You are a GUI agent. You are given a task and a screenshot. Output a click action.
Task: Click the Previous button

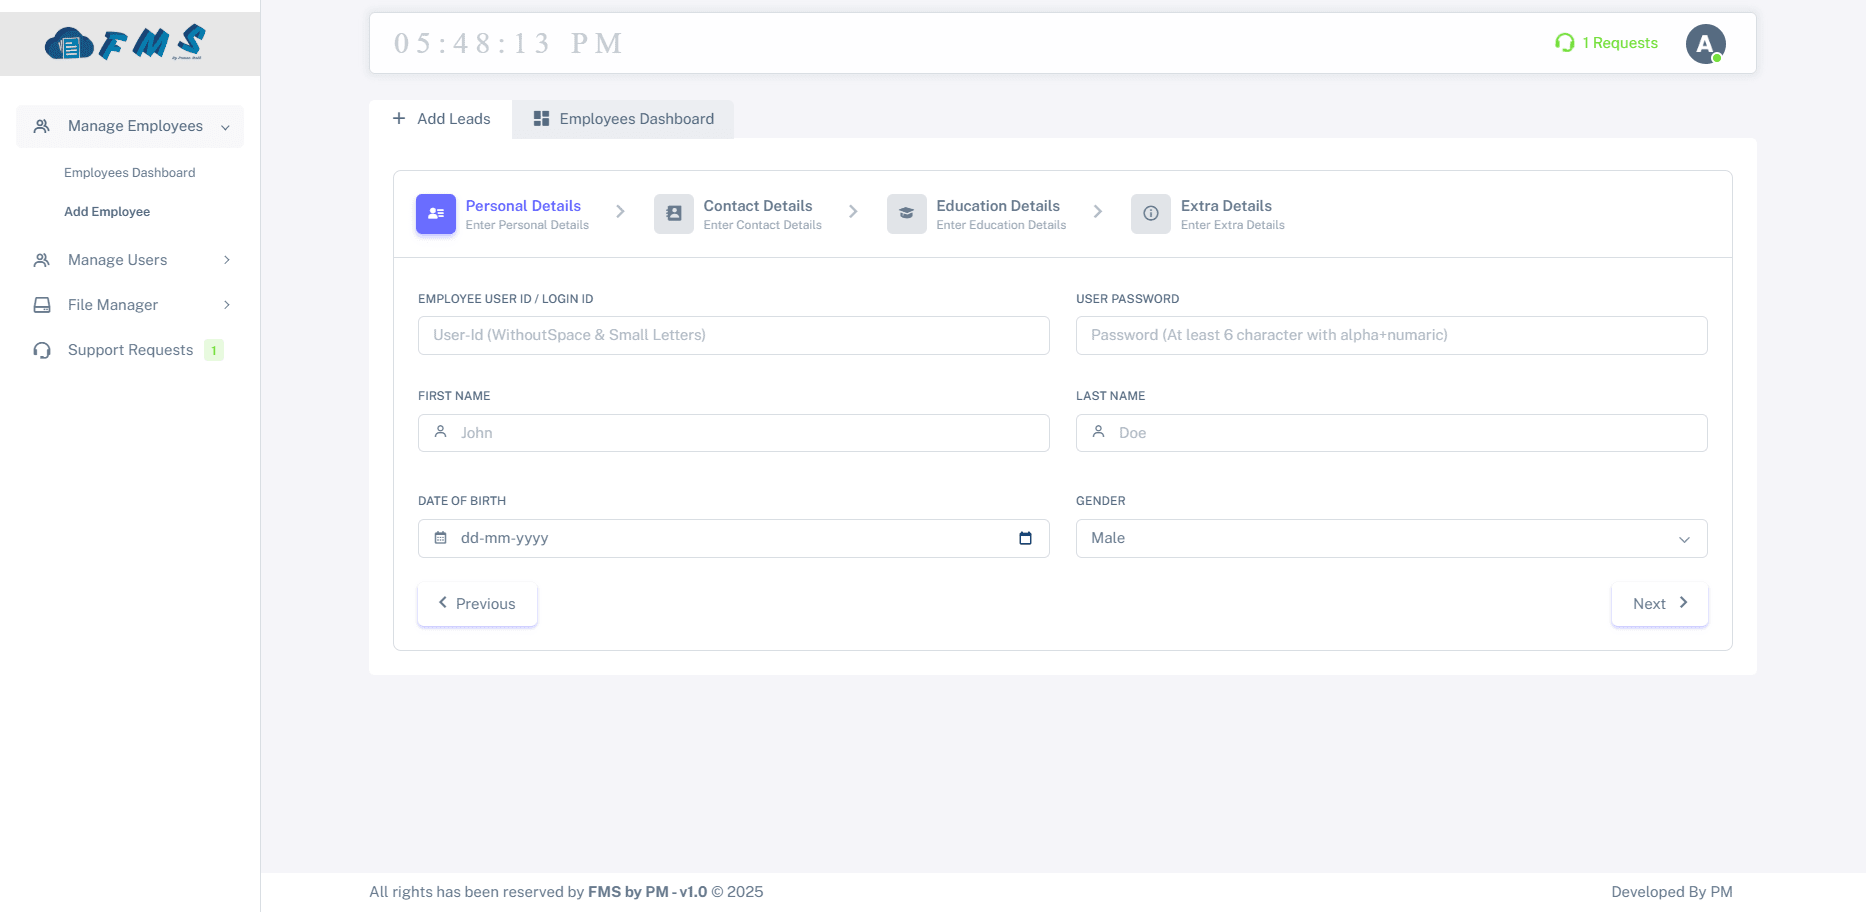point(477,603)
